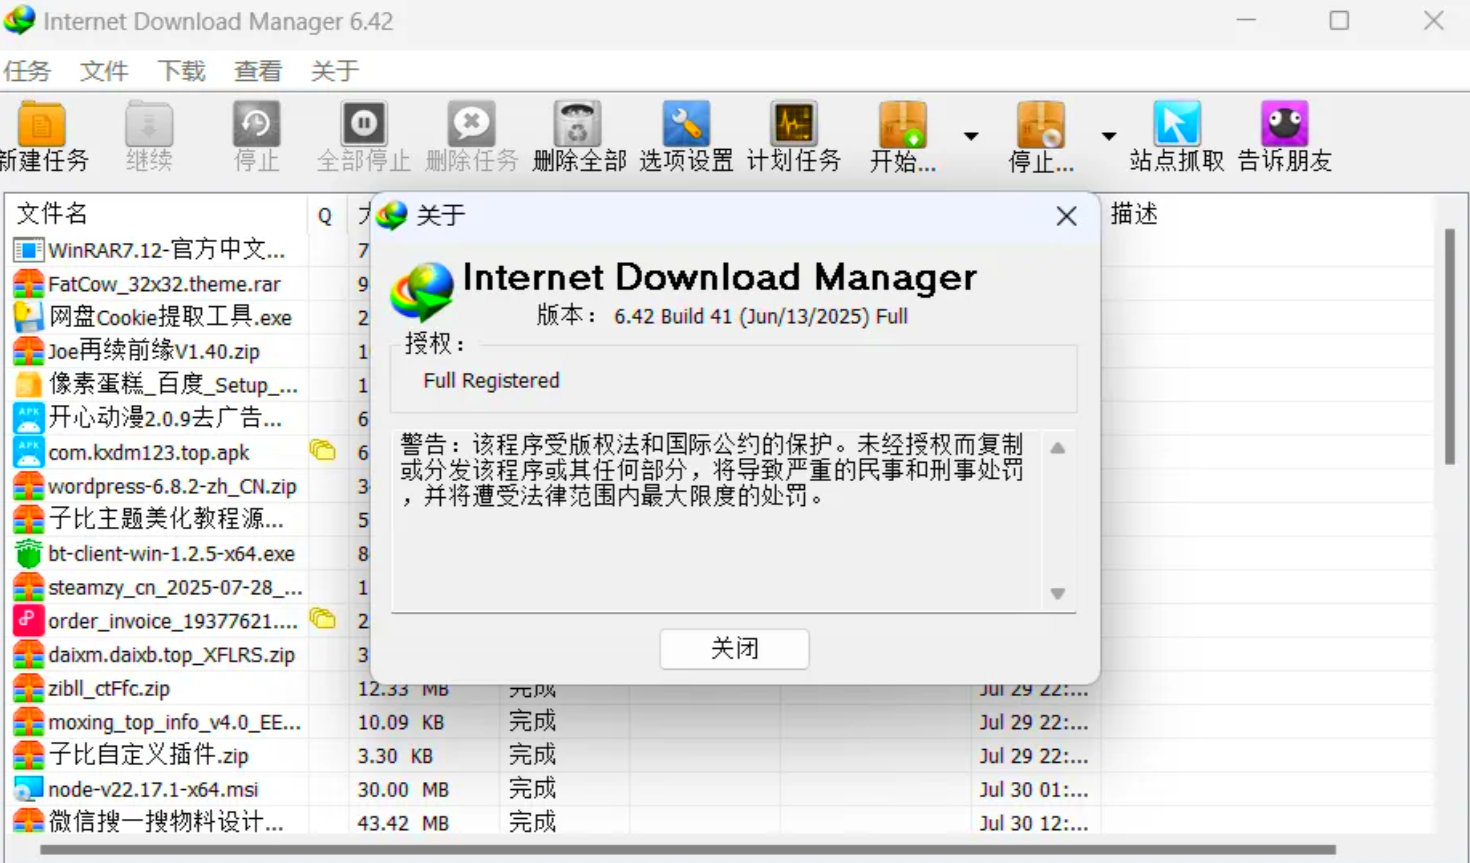Open the 查看 menu

click(x=257, y=70)
